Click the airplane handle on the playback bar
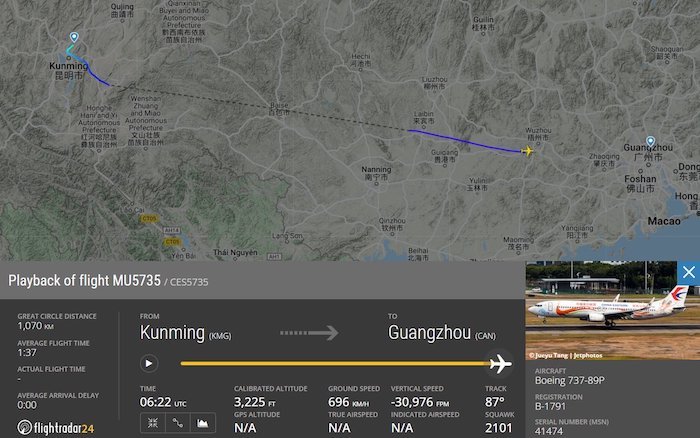This screenshot has width=700, height=438. [500, 364]
